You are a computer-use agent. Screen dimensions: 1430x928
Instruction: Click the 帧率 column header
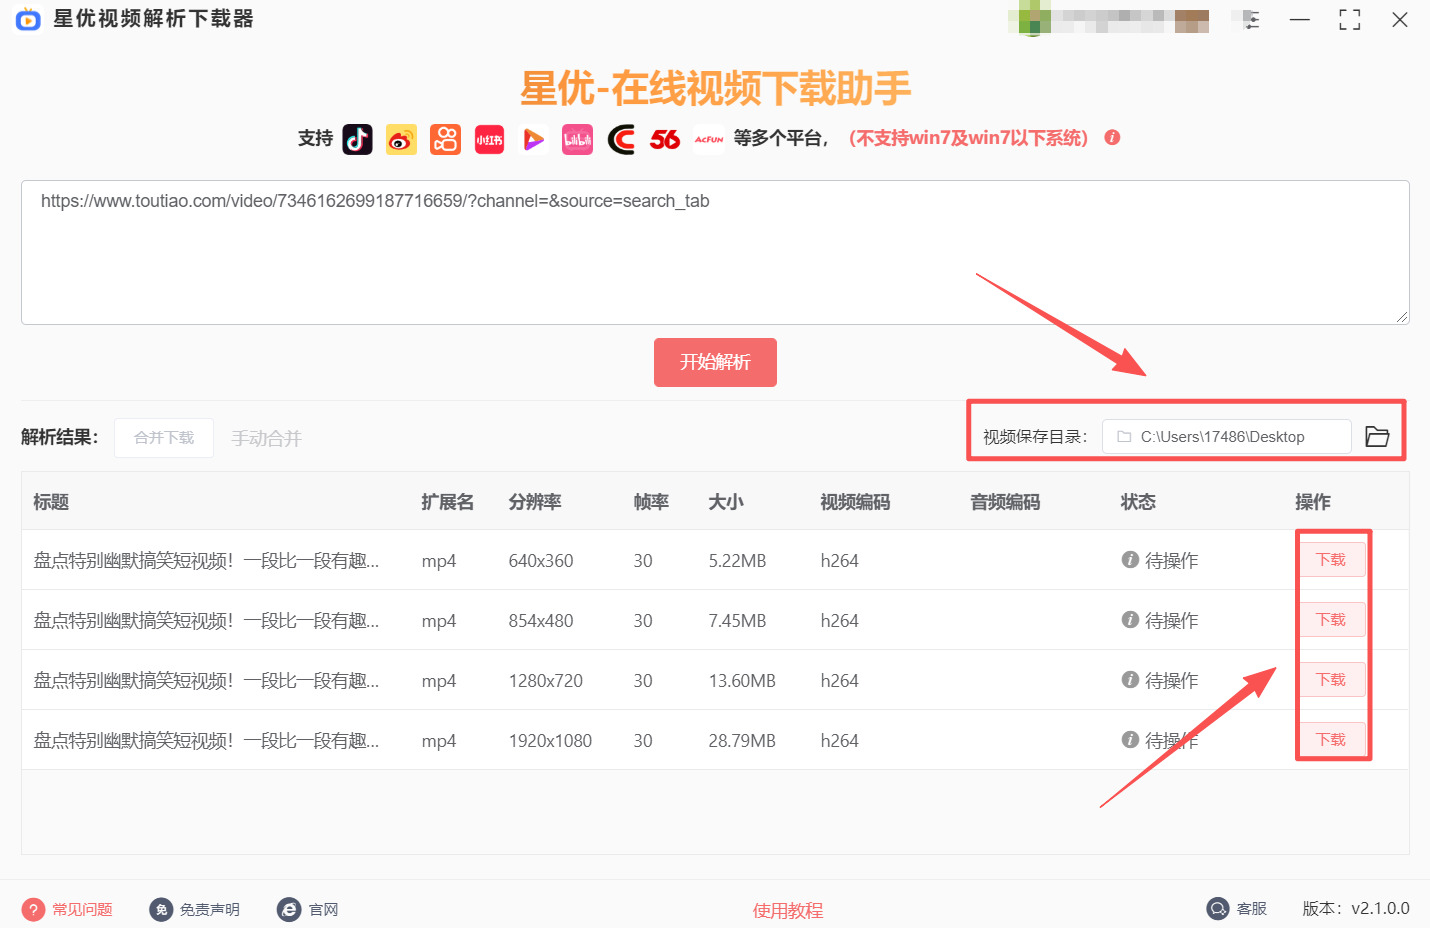click(x=651, y=501)
